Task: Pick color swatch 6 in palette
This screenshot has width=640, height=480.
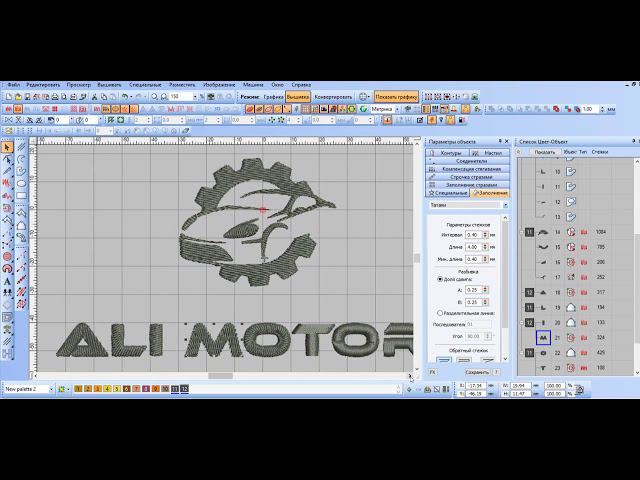Action: point(127,389)
